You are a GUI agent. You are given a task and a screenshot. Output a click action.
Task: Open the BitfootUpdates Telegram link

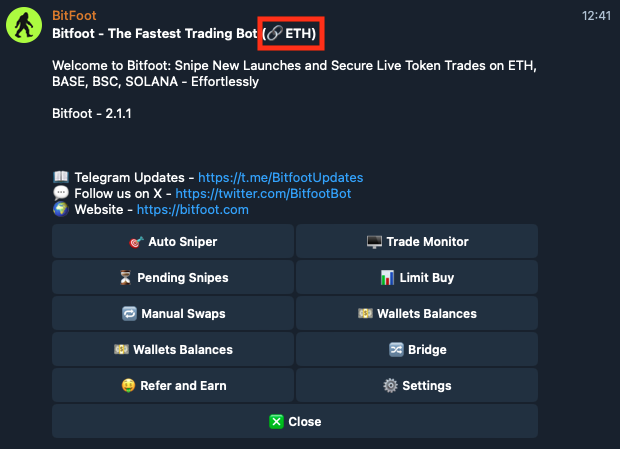coord(280,177)
